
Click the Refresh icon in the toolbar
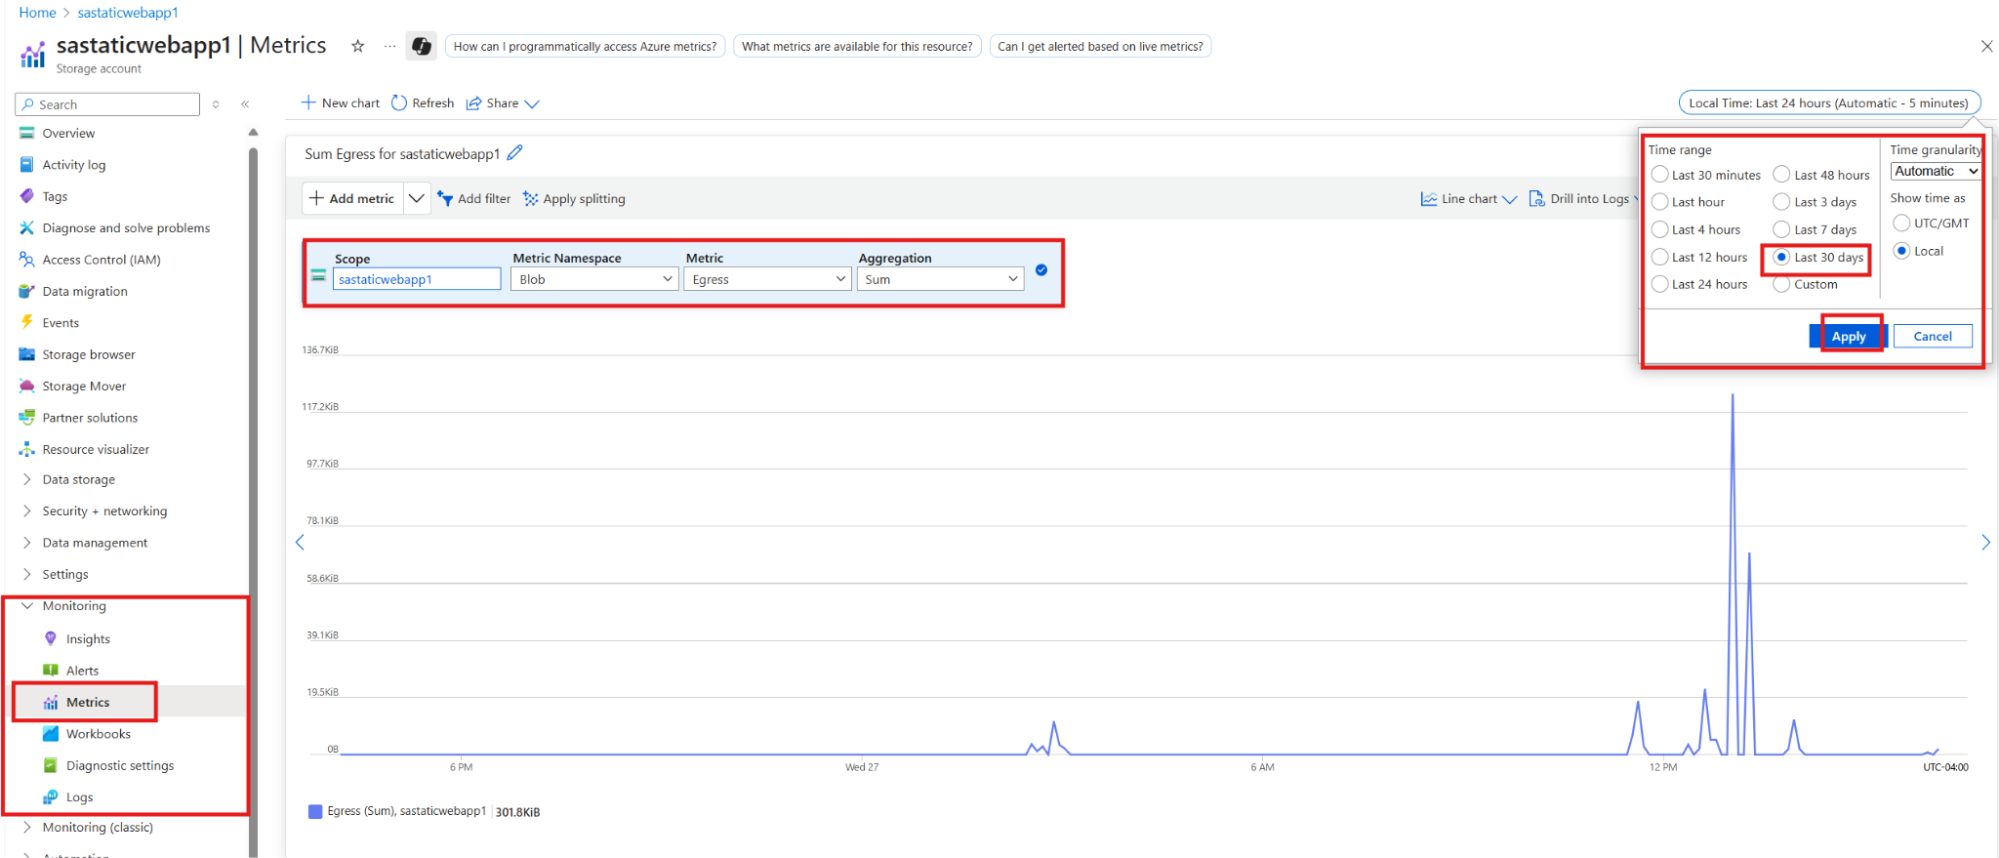(399, 103)
